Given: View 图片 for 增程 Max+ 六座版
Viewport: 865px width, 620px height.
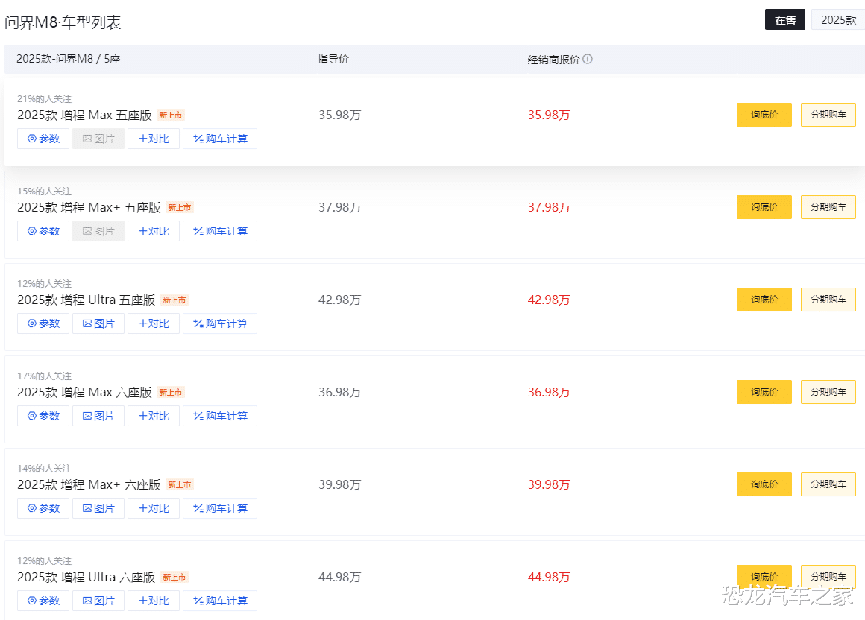Looking at the screenshot, I should [x=98, y=509].
